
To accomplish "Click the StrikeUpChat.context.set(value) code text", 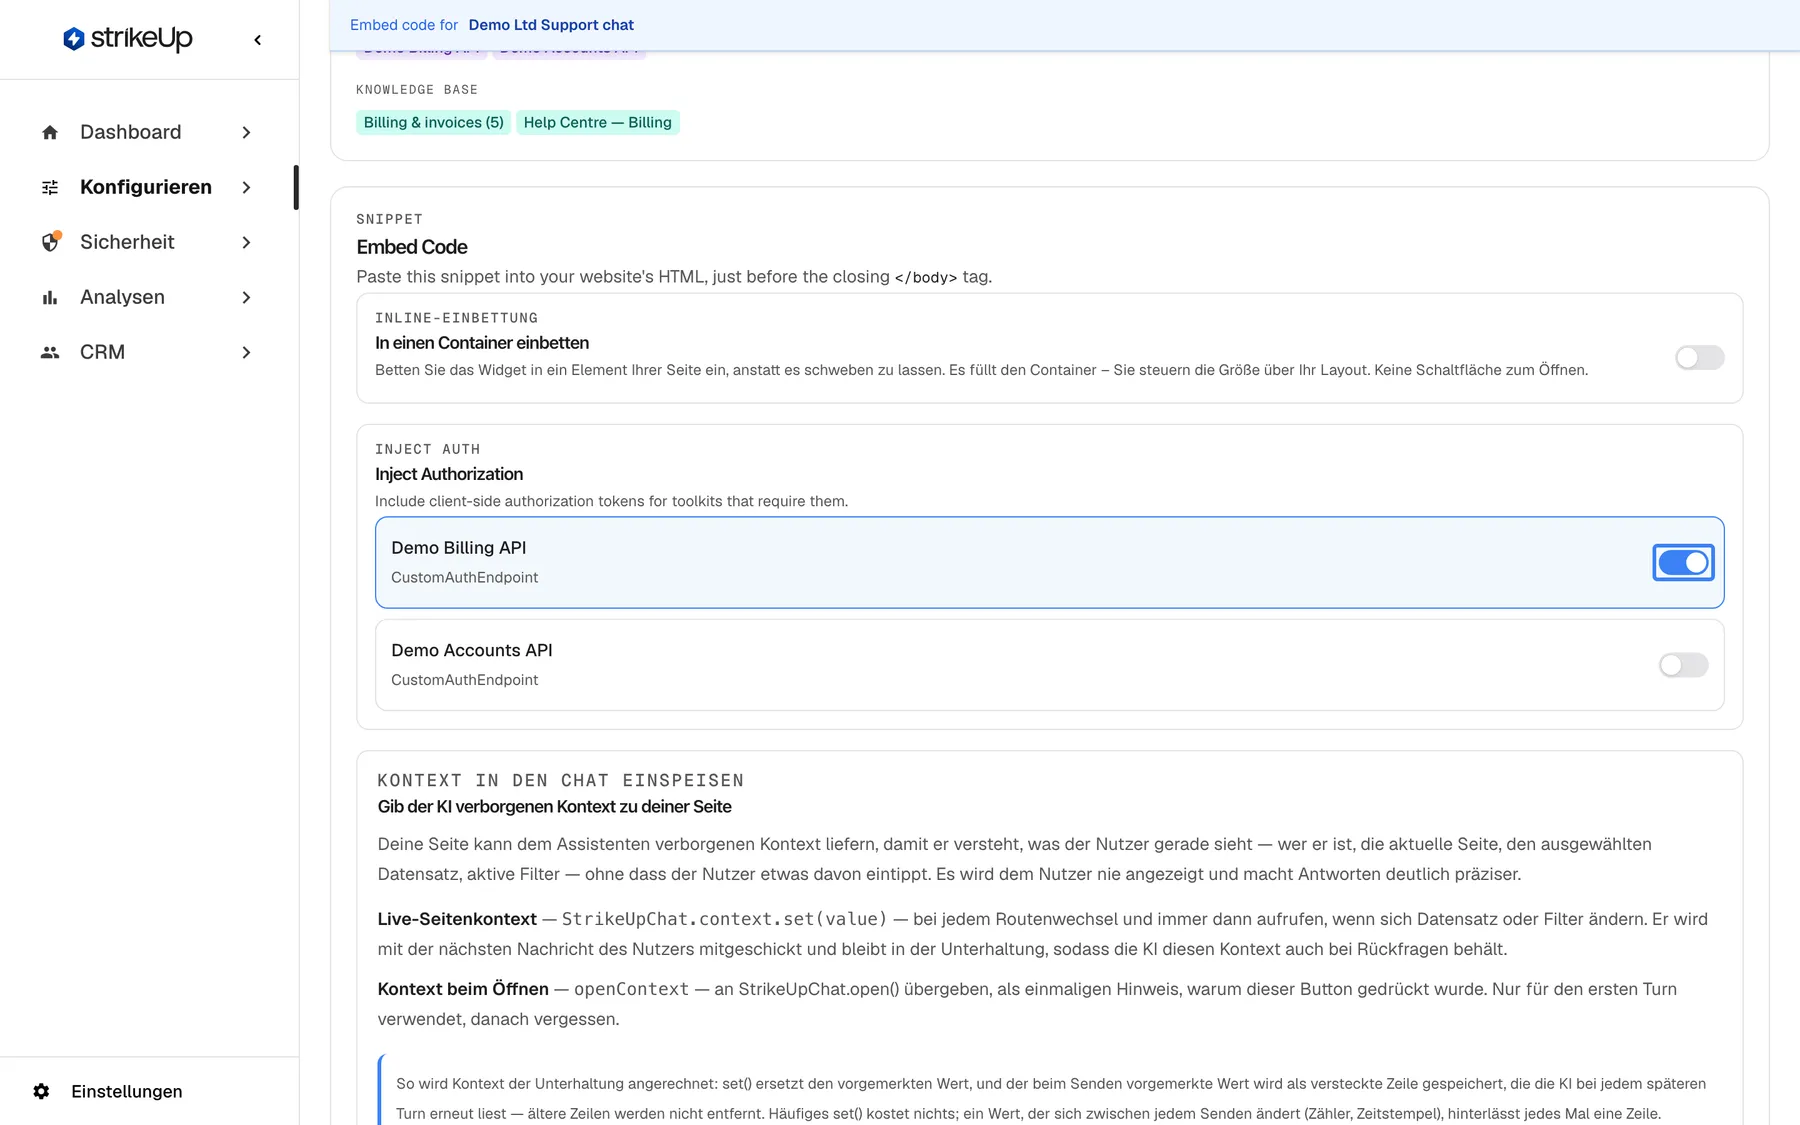I will tap(725, 919).
